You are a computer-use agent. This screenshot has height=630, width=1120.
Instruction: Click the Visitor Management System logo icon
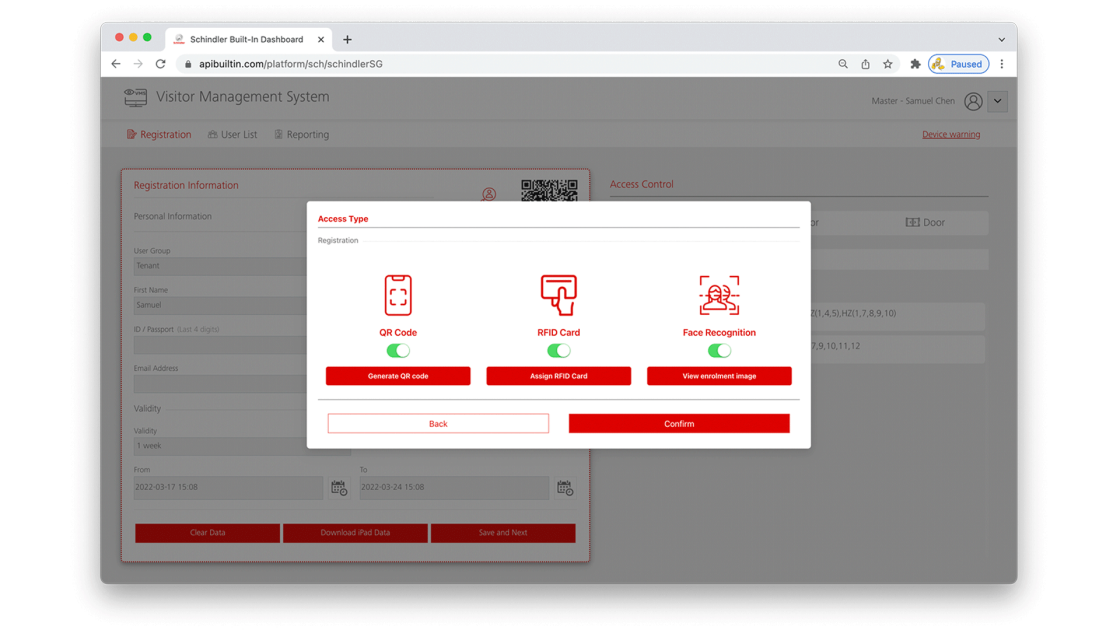134,97
